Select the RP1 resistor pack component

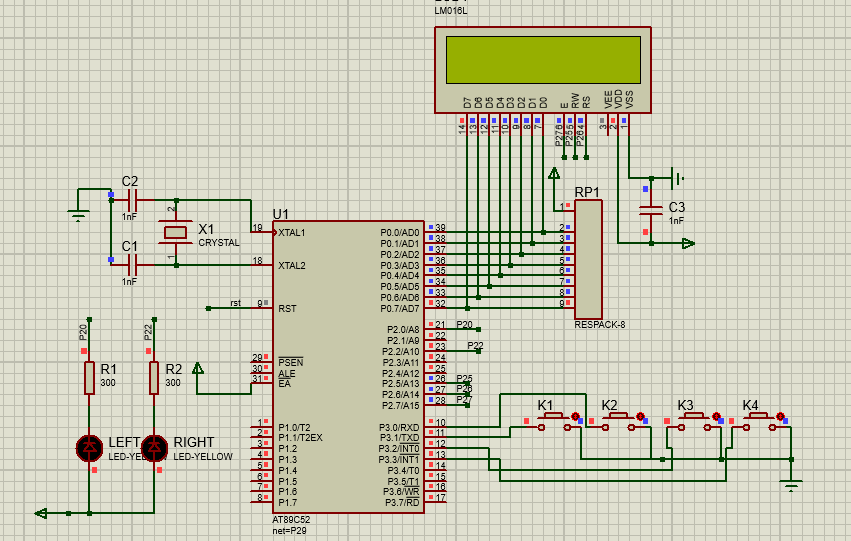[588, 259]
